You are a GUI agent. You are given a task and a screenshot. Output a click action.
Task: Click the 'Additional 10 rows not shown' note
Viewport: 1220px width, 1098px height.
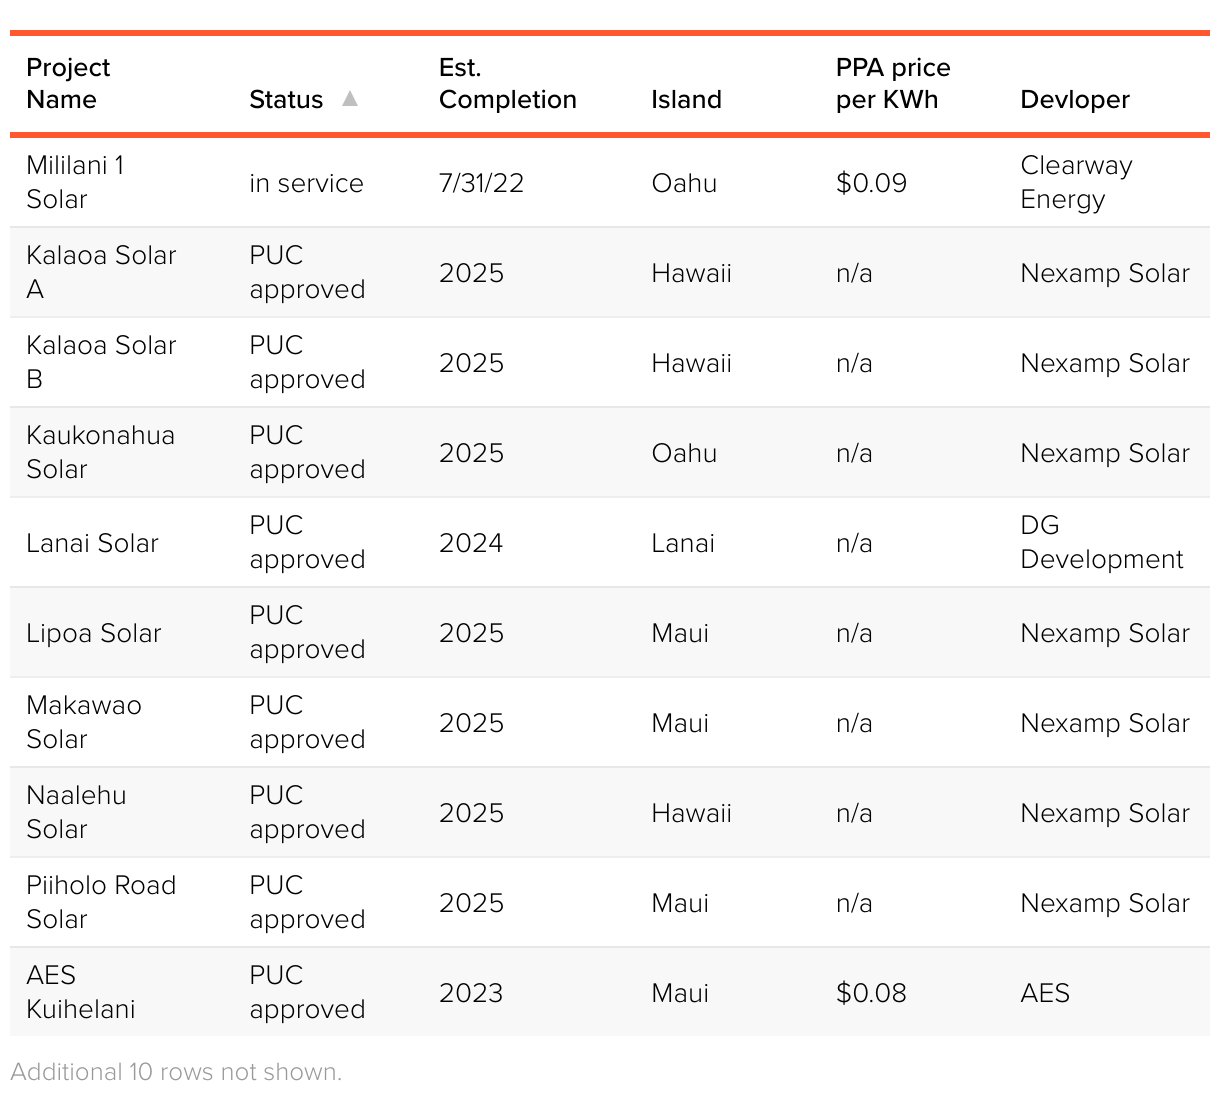tap(176, 1072)
